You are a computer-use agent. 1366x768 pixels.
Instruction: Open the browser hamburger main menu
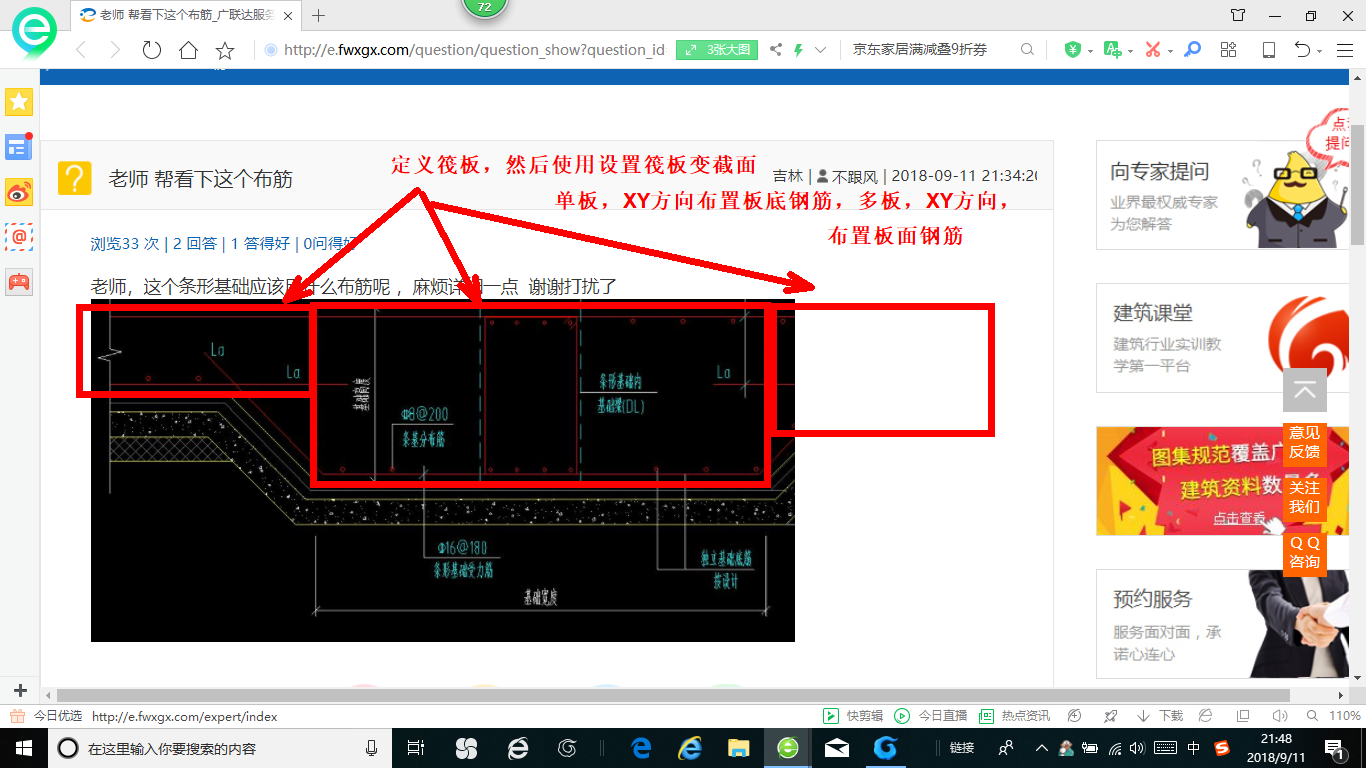[1343, 50]
